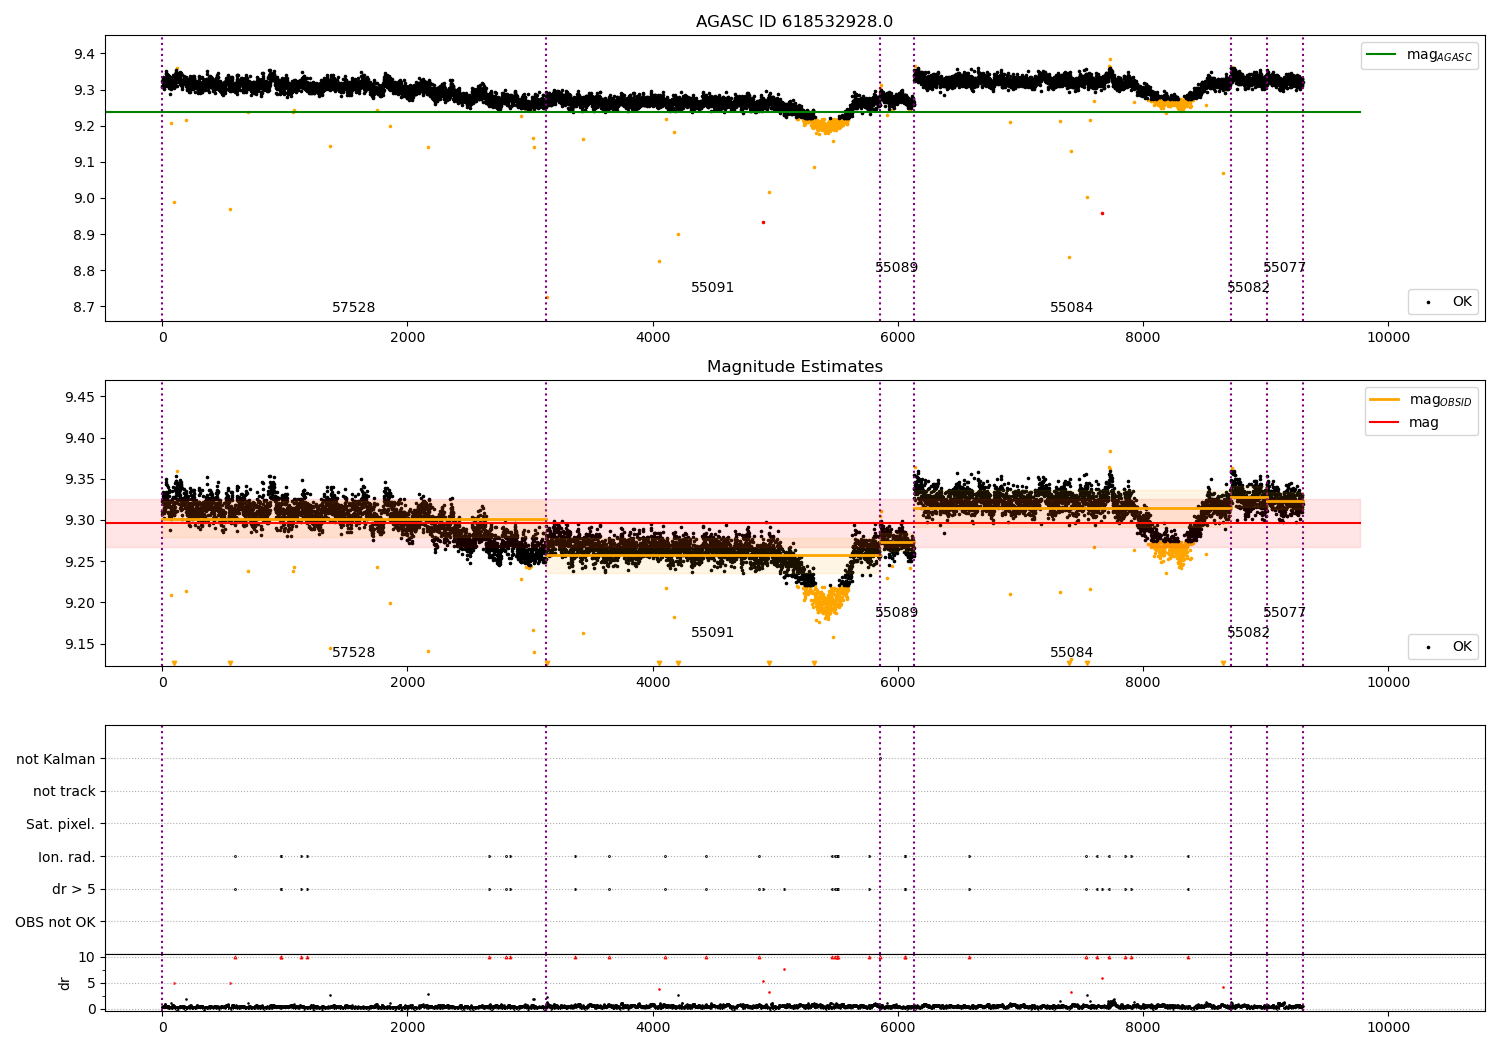Click the 'Sat. pixel.' axis label
The height and width of the screenshot is (1050, 1500).
point(61,825)
